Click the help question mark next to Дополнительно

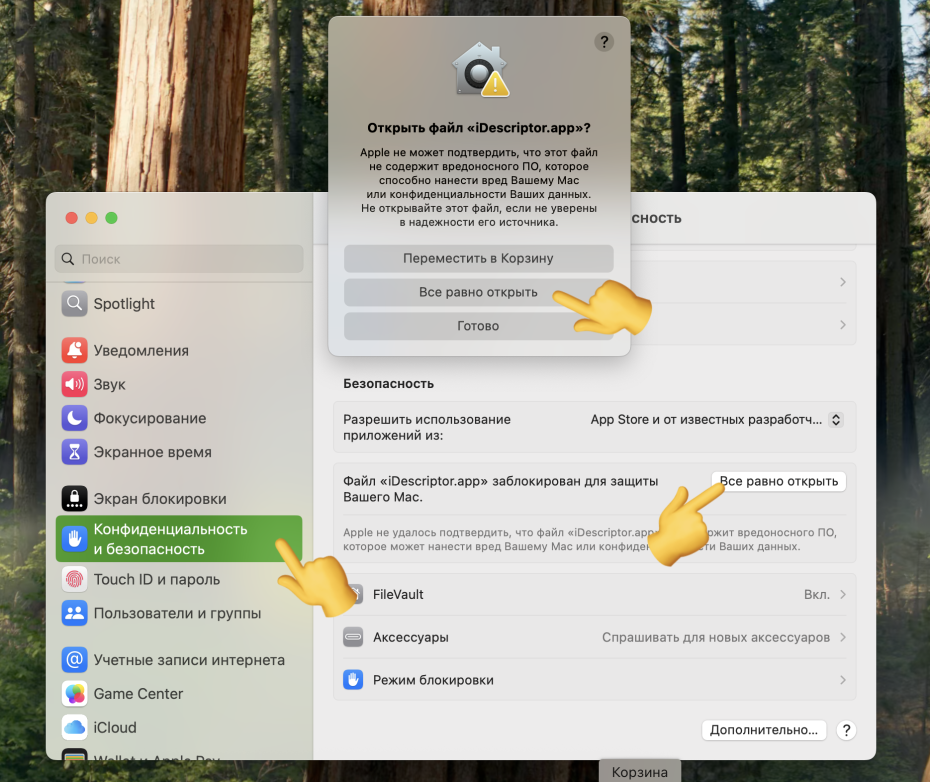[846, 730]
